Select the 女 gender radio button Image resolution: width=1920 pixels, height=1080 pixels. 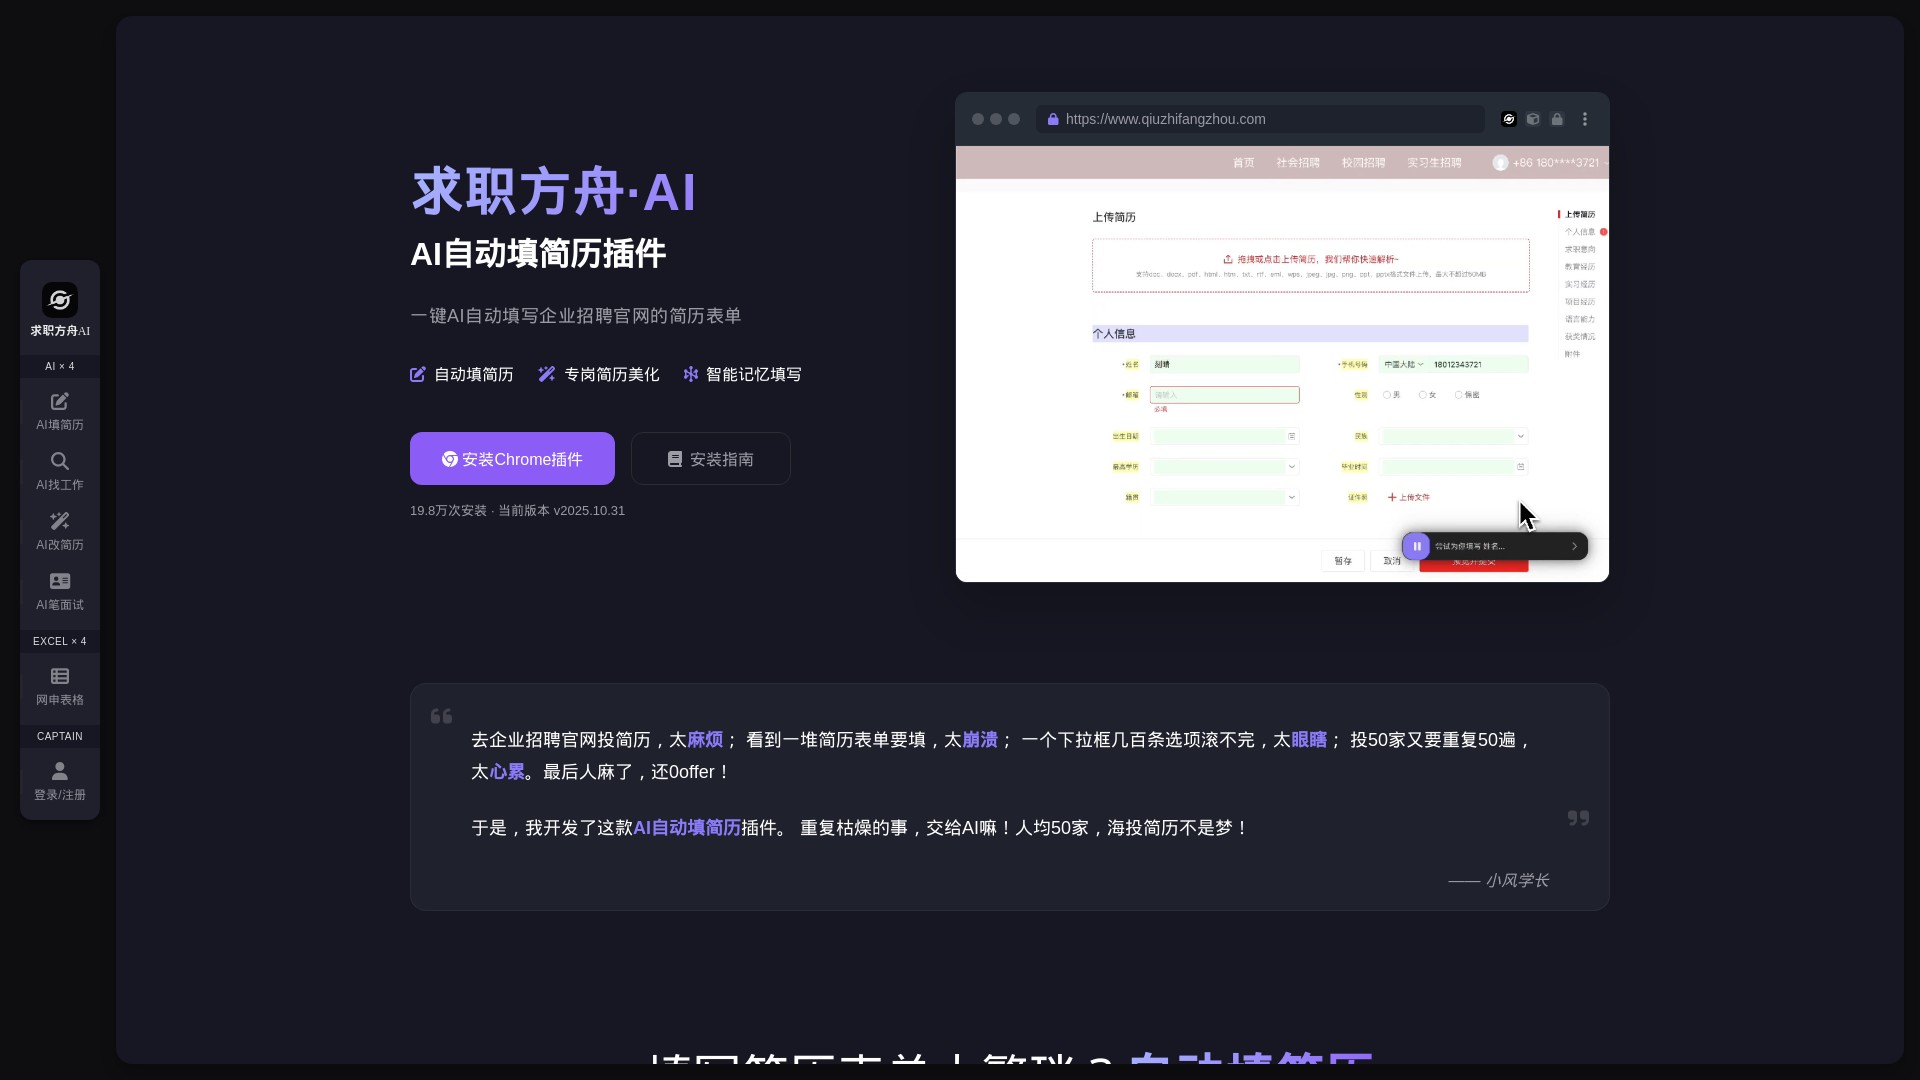1423,395
